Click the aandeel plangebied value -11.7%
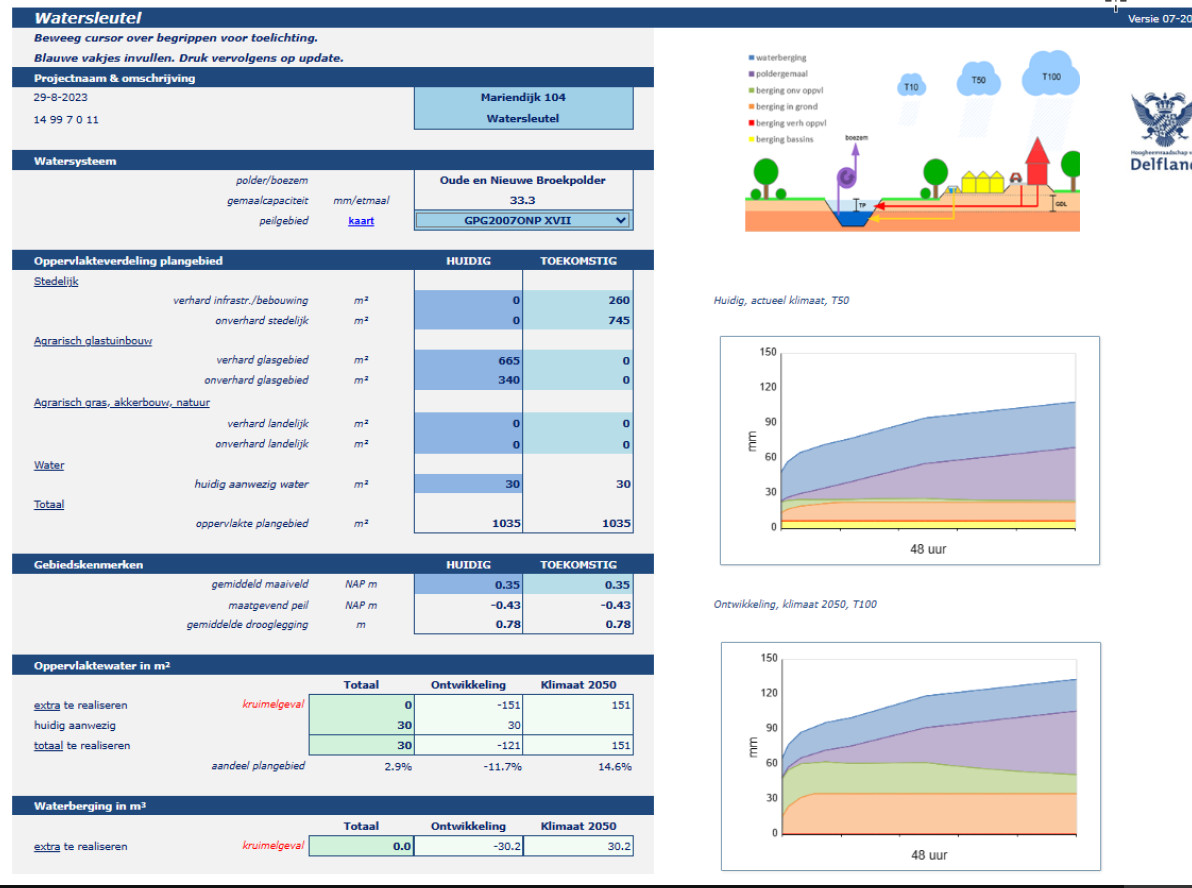Image resolution: width=1192 pixels, height=888 pixels. click(x=503, y=766)
